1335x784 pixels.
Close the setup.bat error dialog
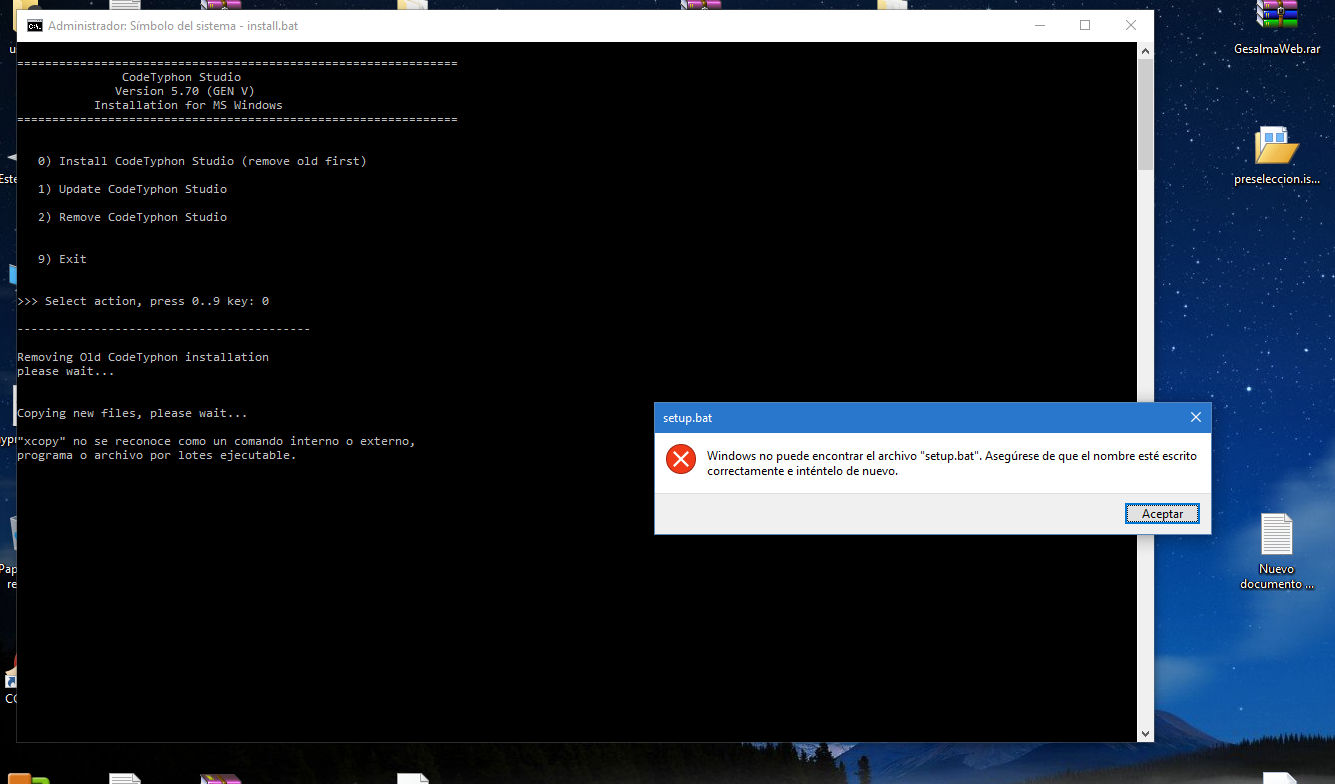pos(1196,417)
